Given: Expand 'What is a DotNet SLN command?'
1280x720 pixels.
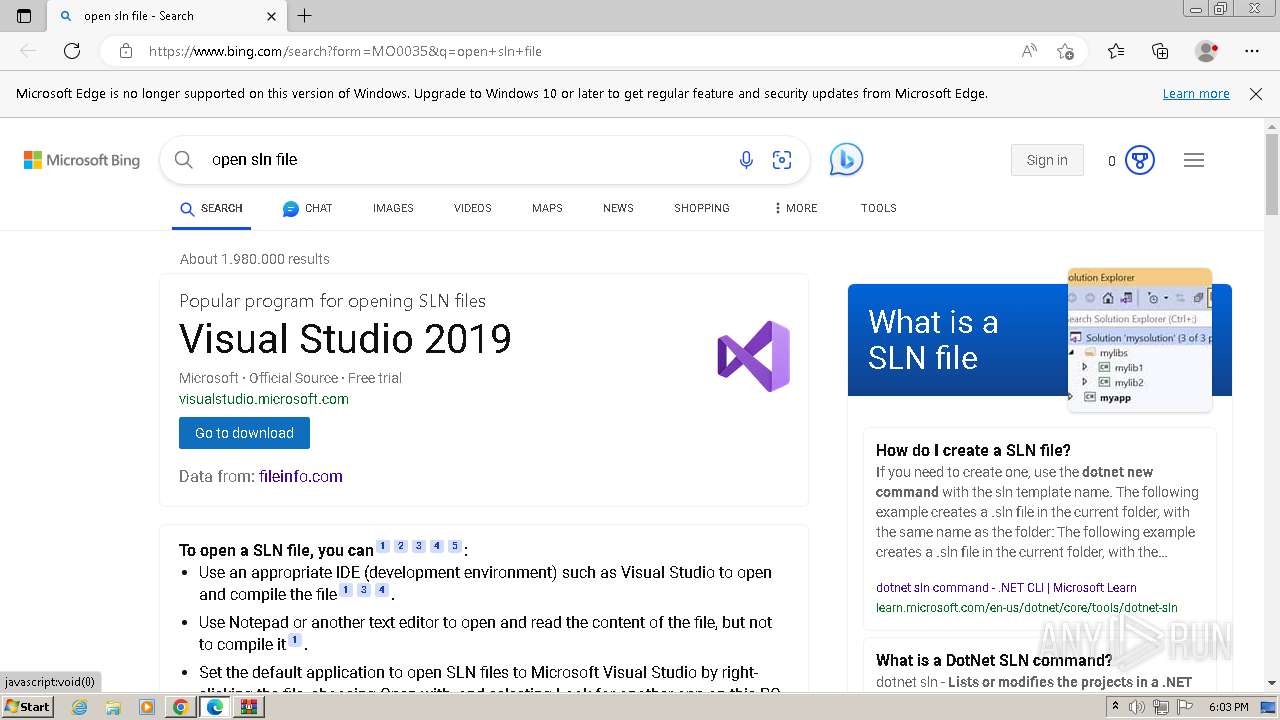Looking at the screenshot, I should click(994, 660).
